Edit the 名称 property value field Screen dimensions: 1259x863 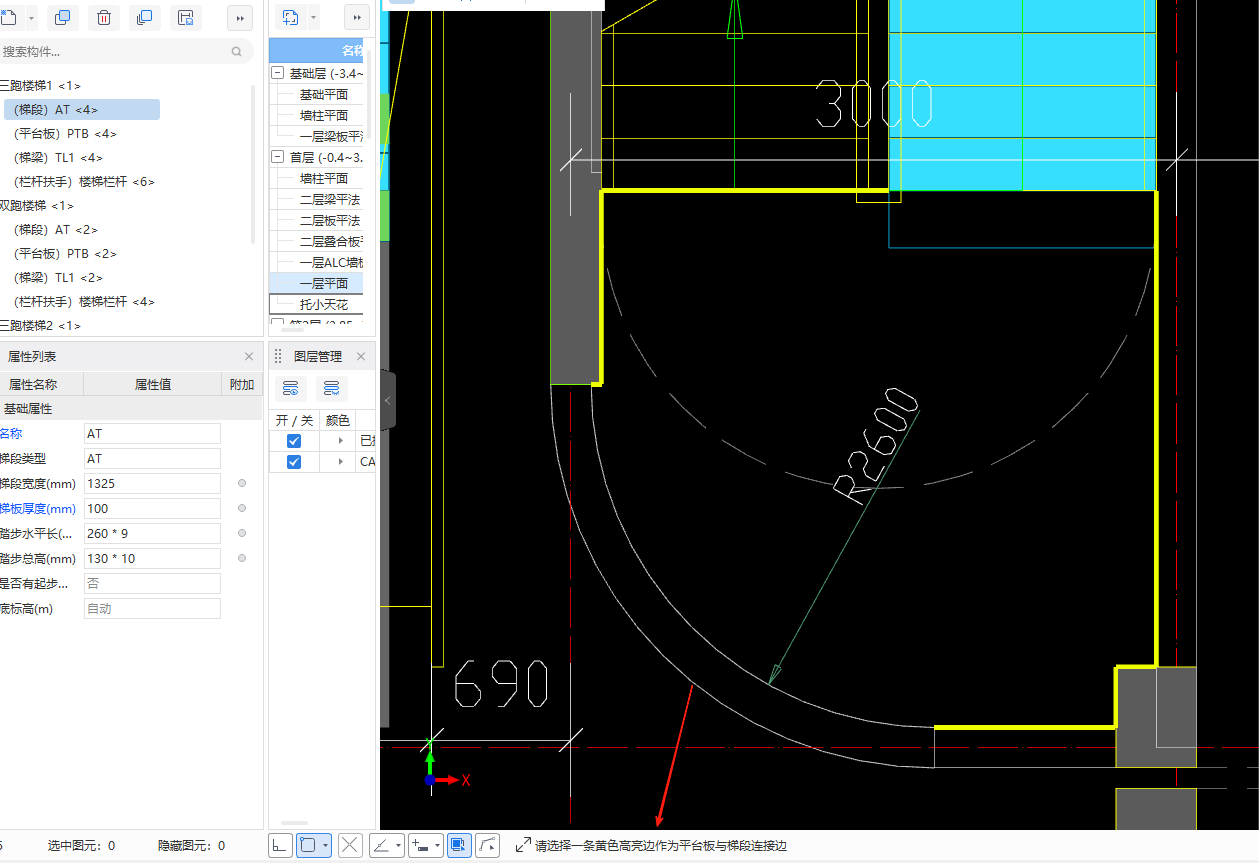pyautogui.click(x=152, y=433)
